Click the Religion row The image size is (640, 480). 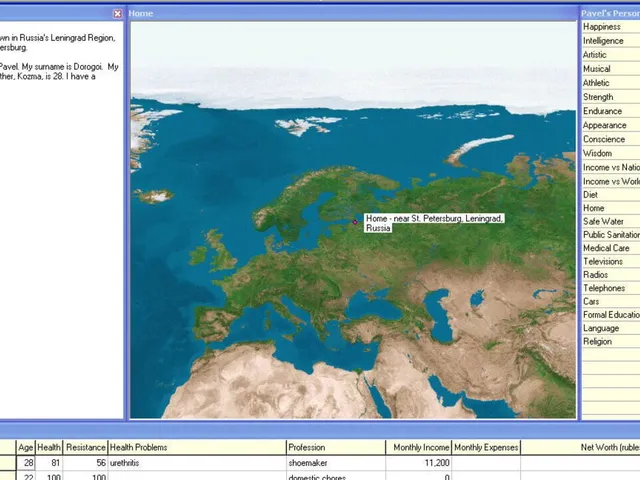611,342
